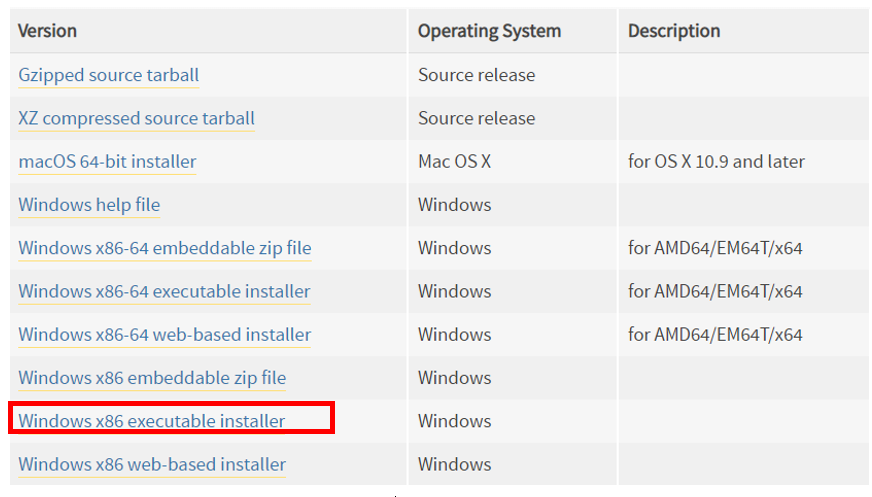Image resolution: width=872 pixels, height=497 pixels.
Task: Click the Source release cell for Gzipped tarball
Action: click(477, 75)
